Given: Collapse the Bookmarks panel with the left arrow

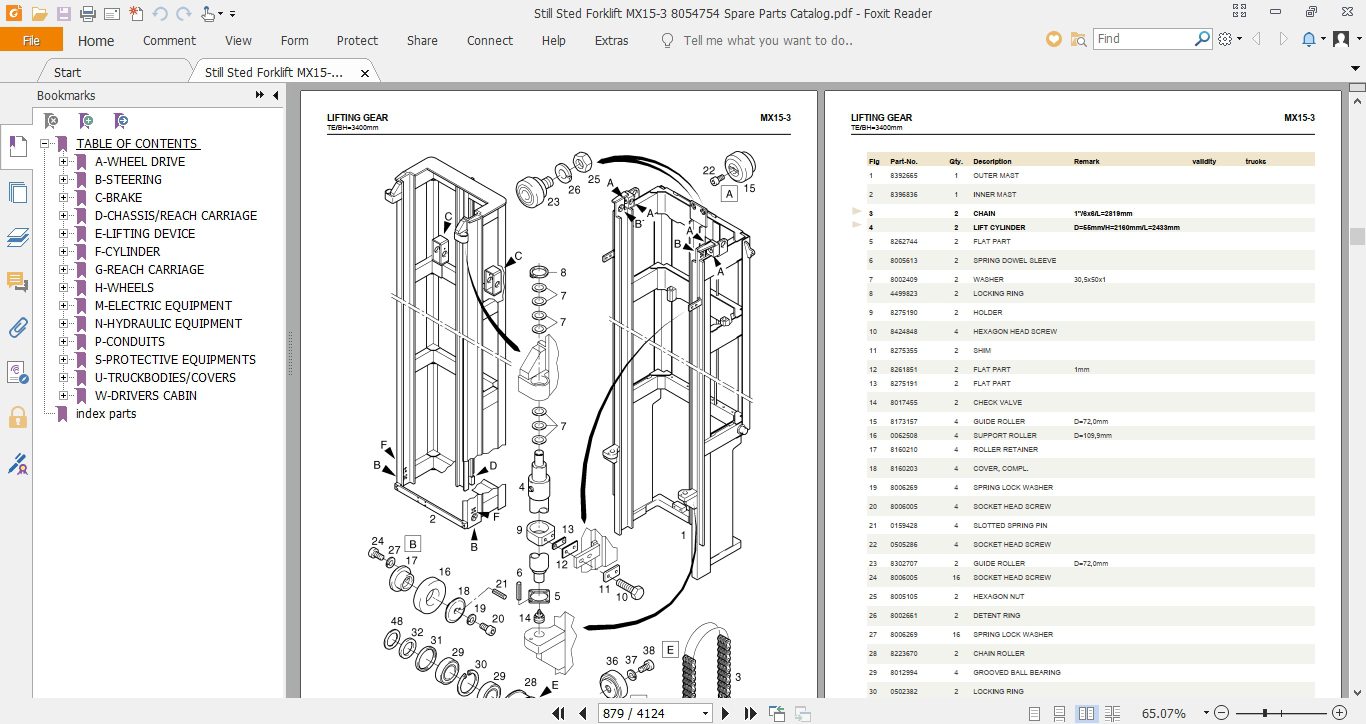Looking at the screenshot, I should click(276, 96).
